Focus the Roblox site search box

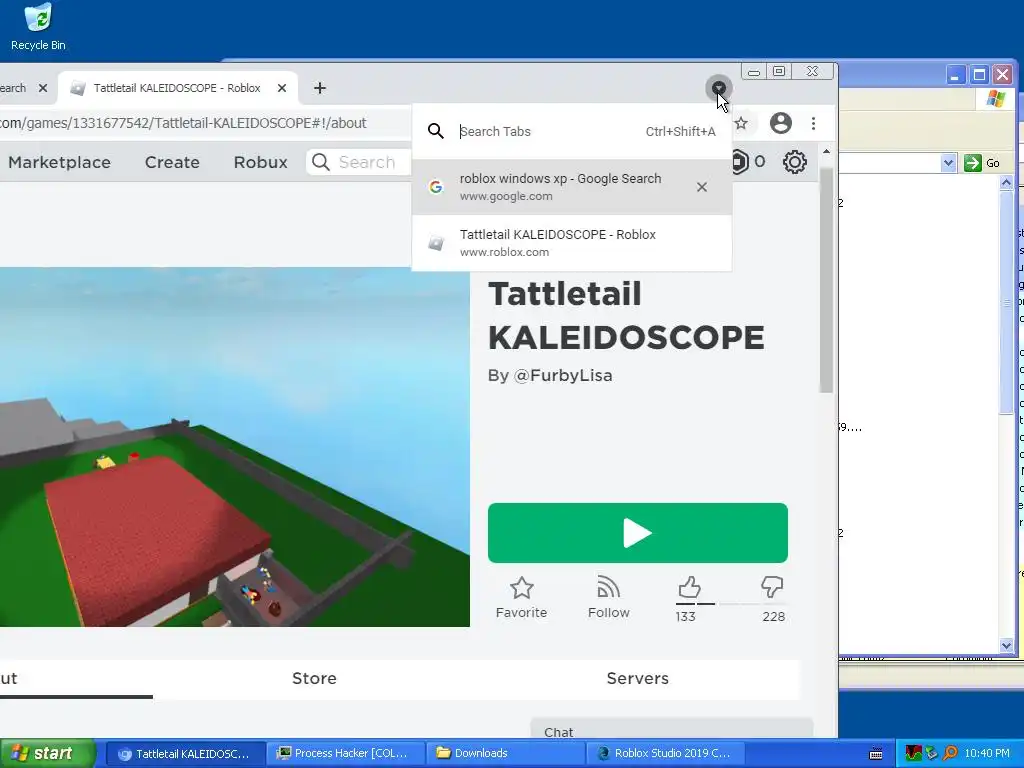[359, 162]
